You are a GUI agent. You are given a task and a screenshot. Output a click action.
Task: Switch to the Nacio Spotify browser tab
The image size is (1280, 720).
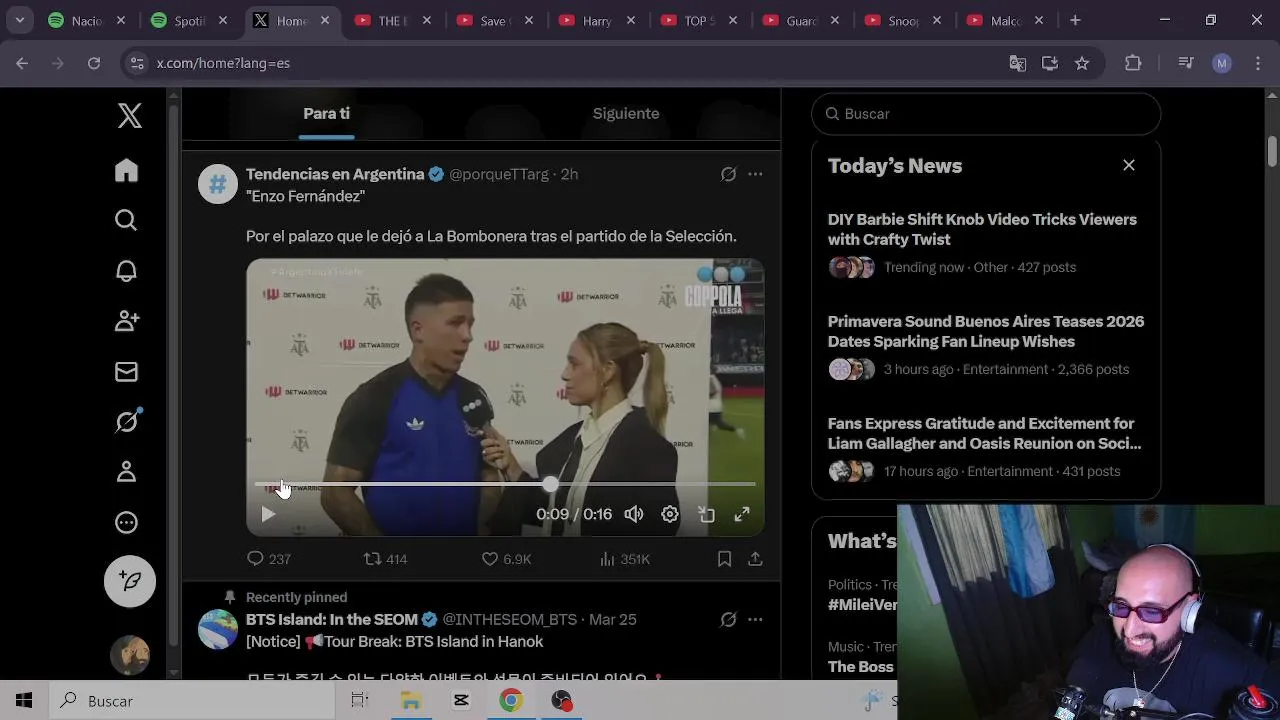88,20
